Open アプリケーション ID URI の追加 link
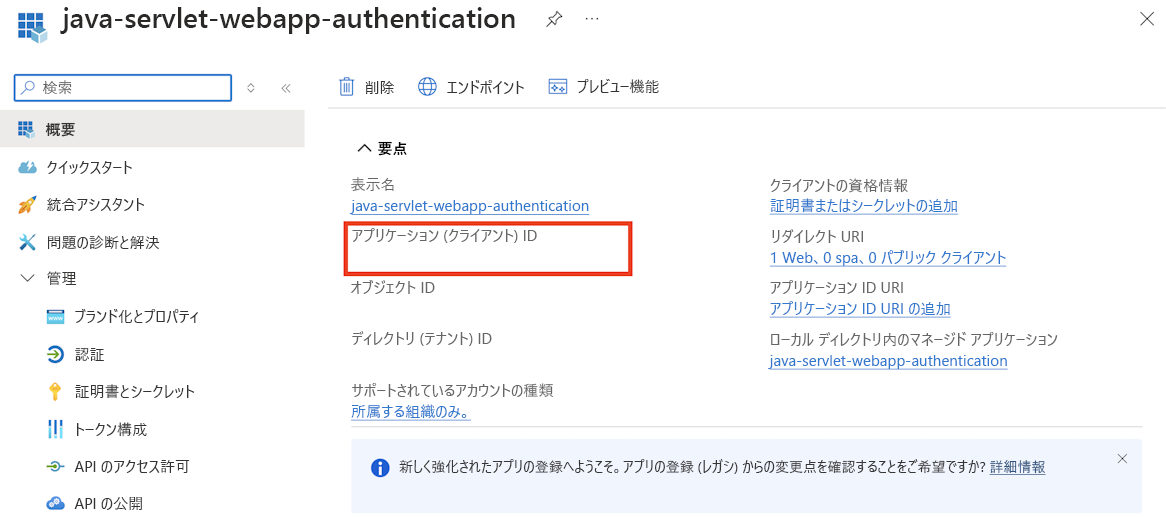The image size is (1166, 517). (860, 309)
